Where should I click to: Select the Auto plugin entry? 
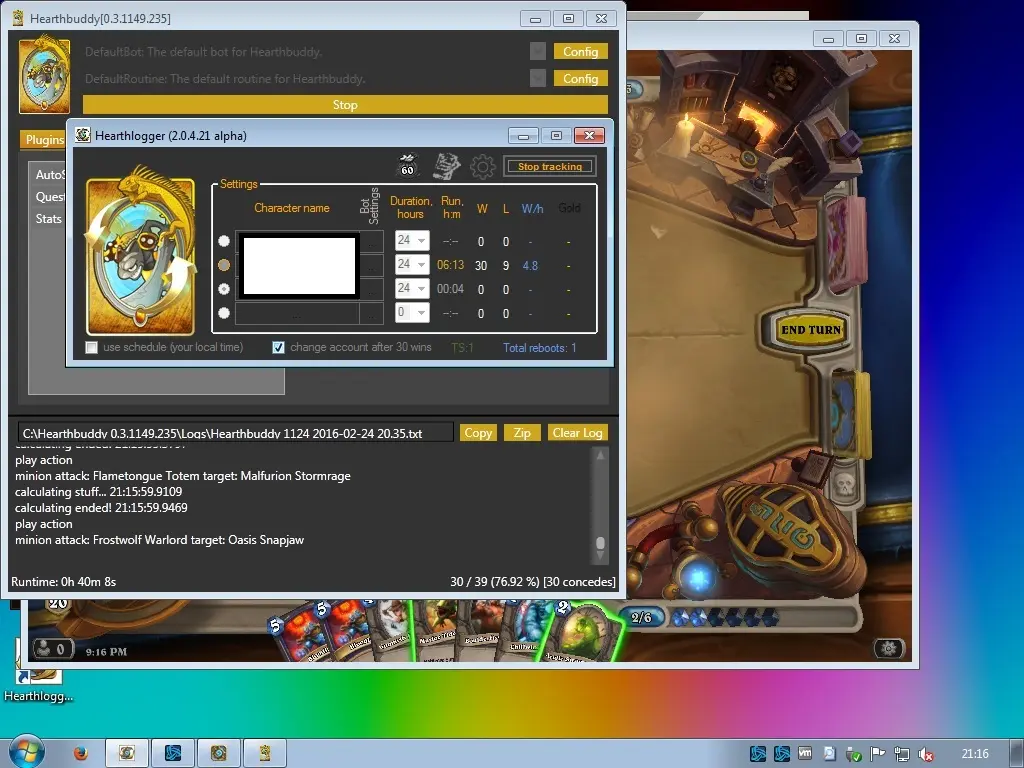click(x=50, y=174)
